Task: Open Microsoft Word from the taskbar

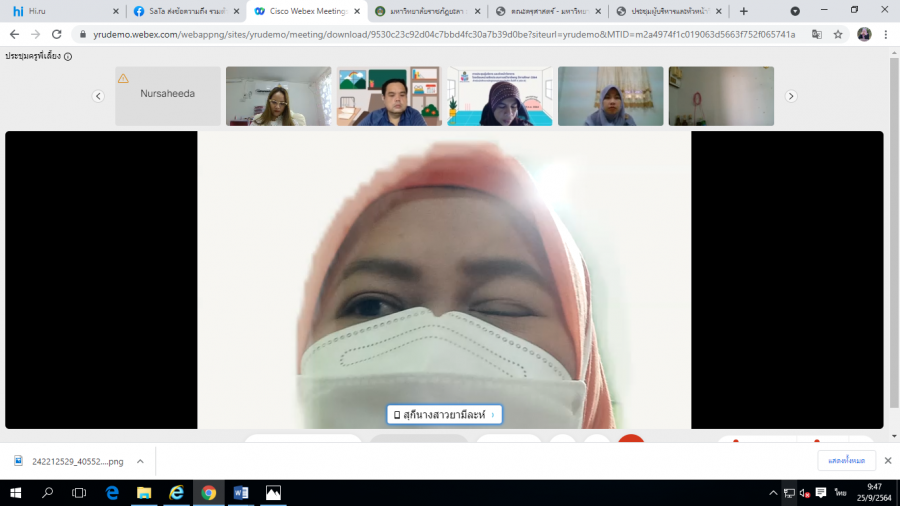Action: [240, 493]
